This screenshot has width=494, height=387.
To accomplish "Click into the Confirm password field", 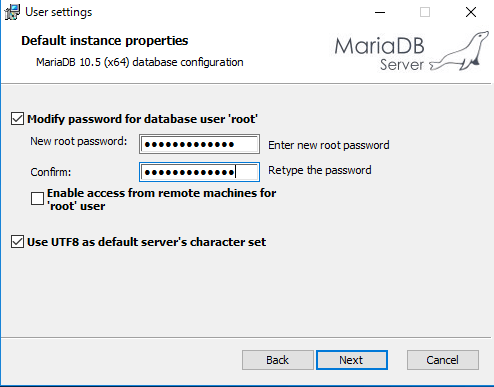I will (199, 172).
